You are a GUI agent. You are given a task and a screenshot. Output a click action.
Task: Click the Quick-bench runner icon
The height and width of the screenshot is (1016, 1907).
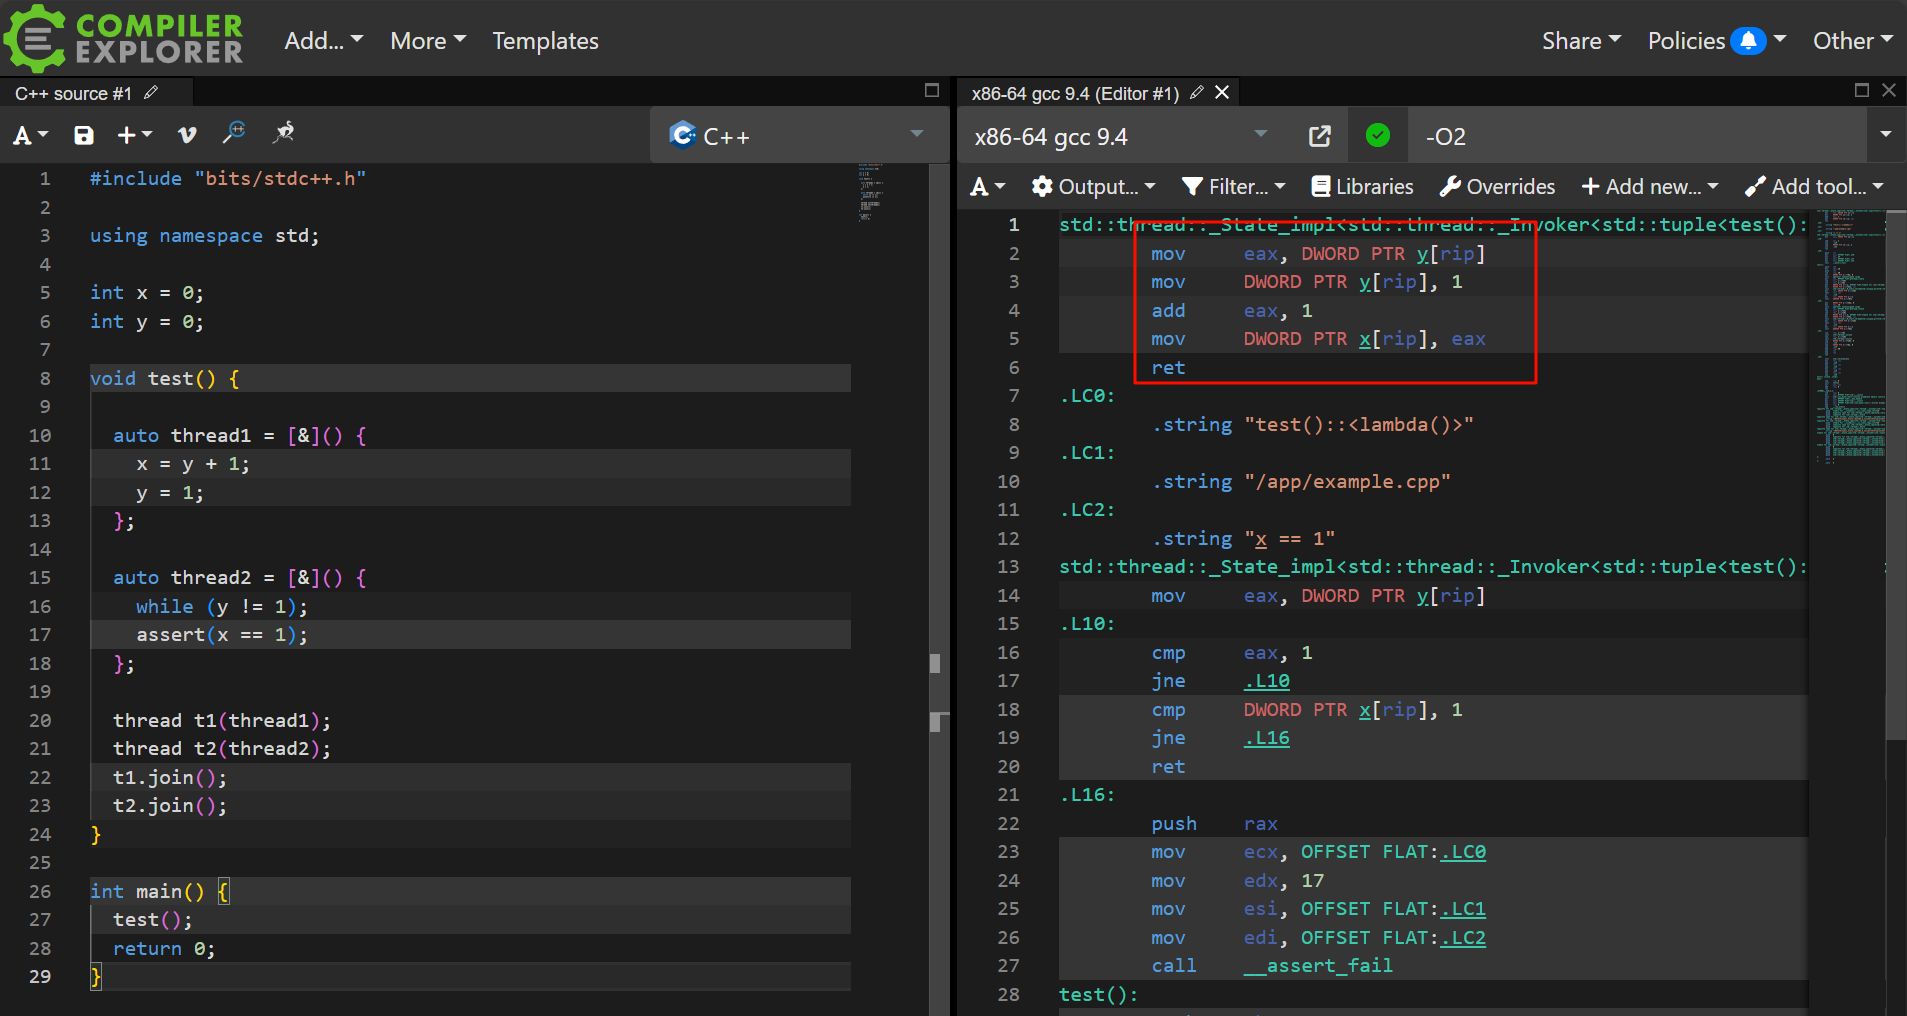coord(284,133)
